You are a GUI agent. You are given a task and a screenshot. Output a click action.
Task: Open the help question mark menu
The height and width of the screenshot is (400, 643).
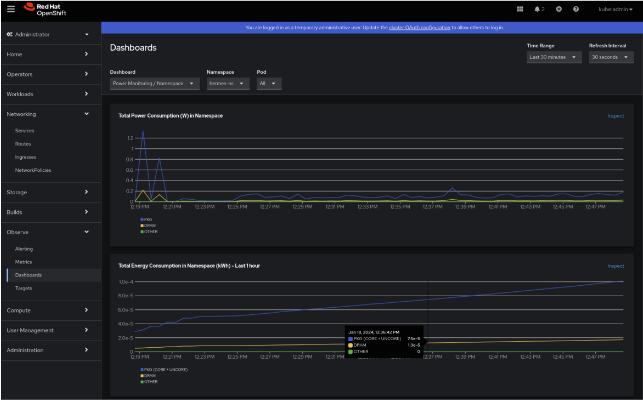pos(576,9)
